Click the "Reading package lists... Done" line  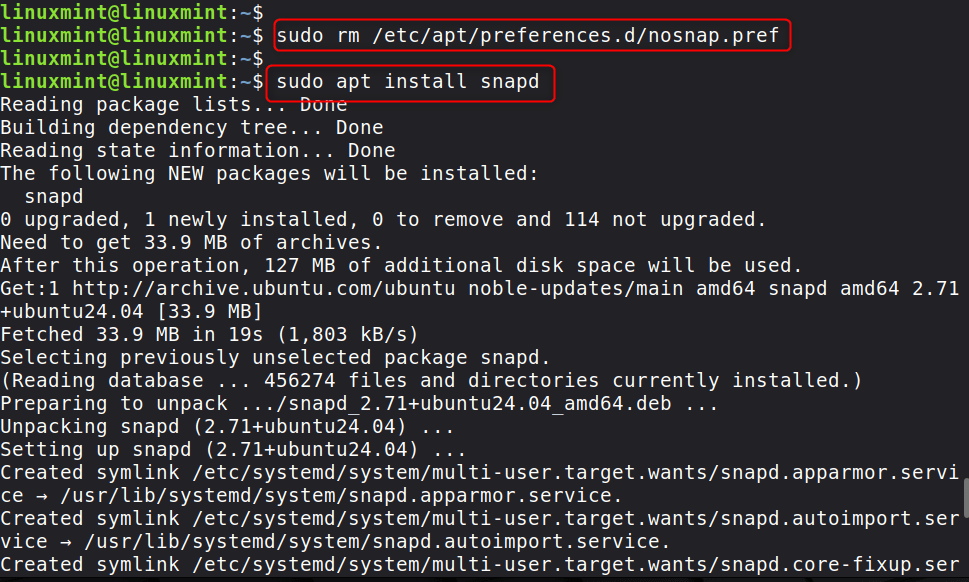174,105
